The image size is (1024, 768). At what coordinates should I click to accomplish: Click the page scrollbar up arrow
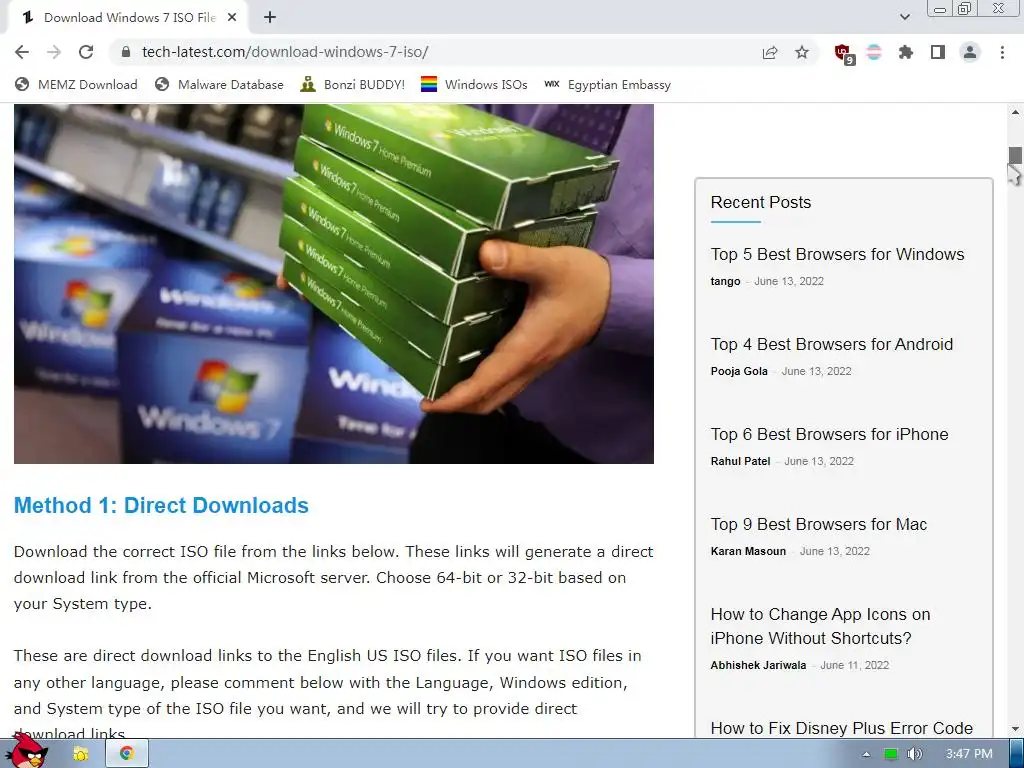coord(1015,112)
